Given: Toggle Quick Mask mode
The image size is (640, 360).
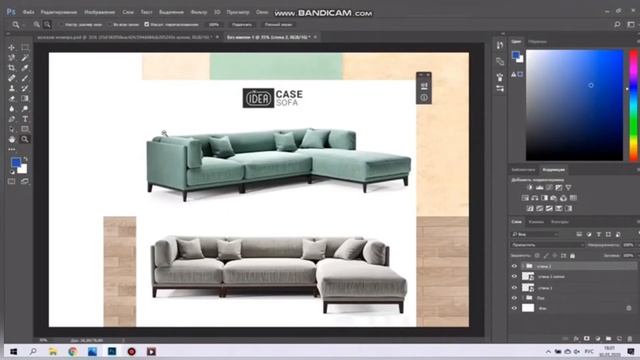Looking at the screenshot, I should click(x=11, y=181).
